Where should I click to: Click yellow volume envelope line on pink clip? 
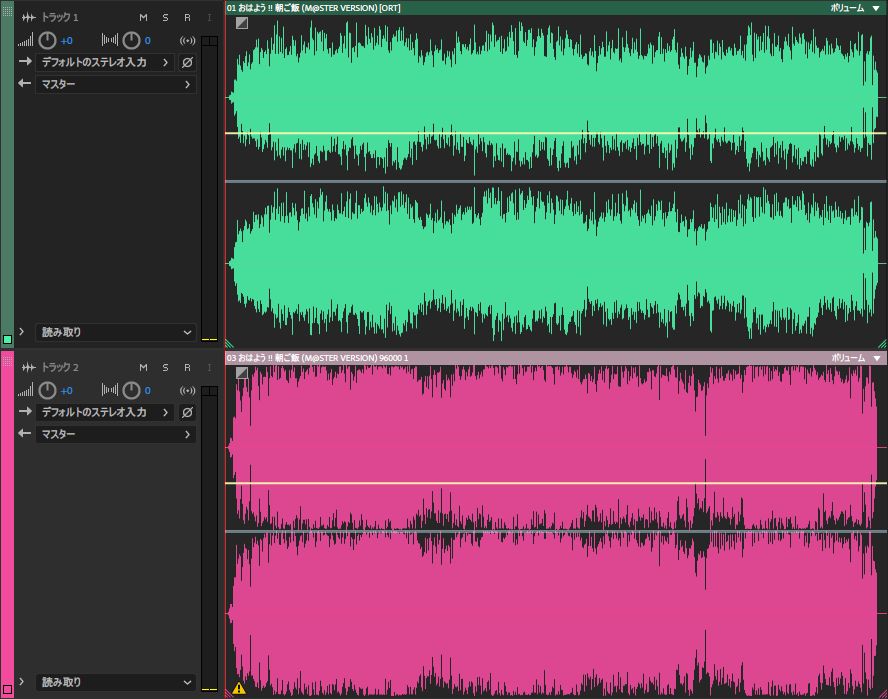pos(556,483)
